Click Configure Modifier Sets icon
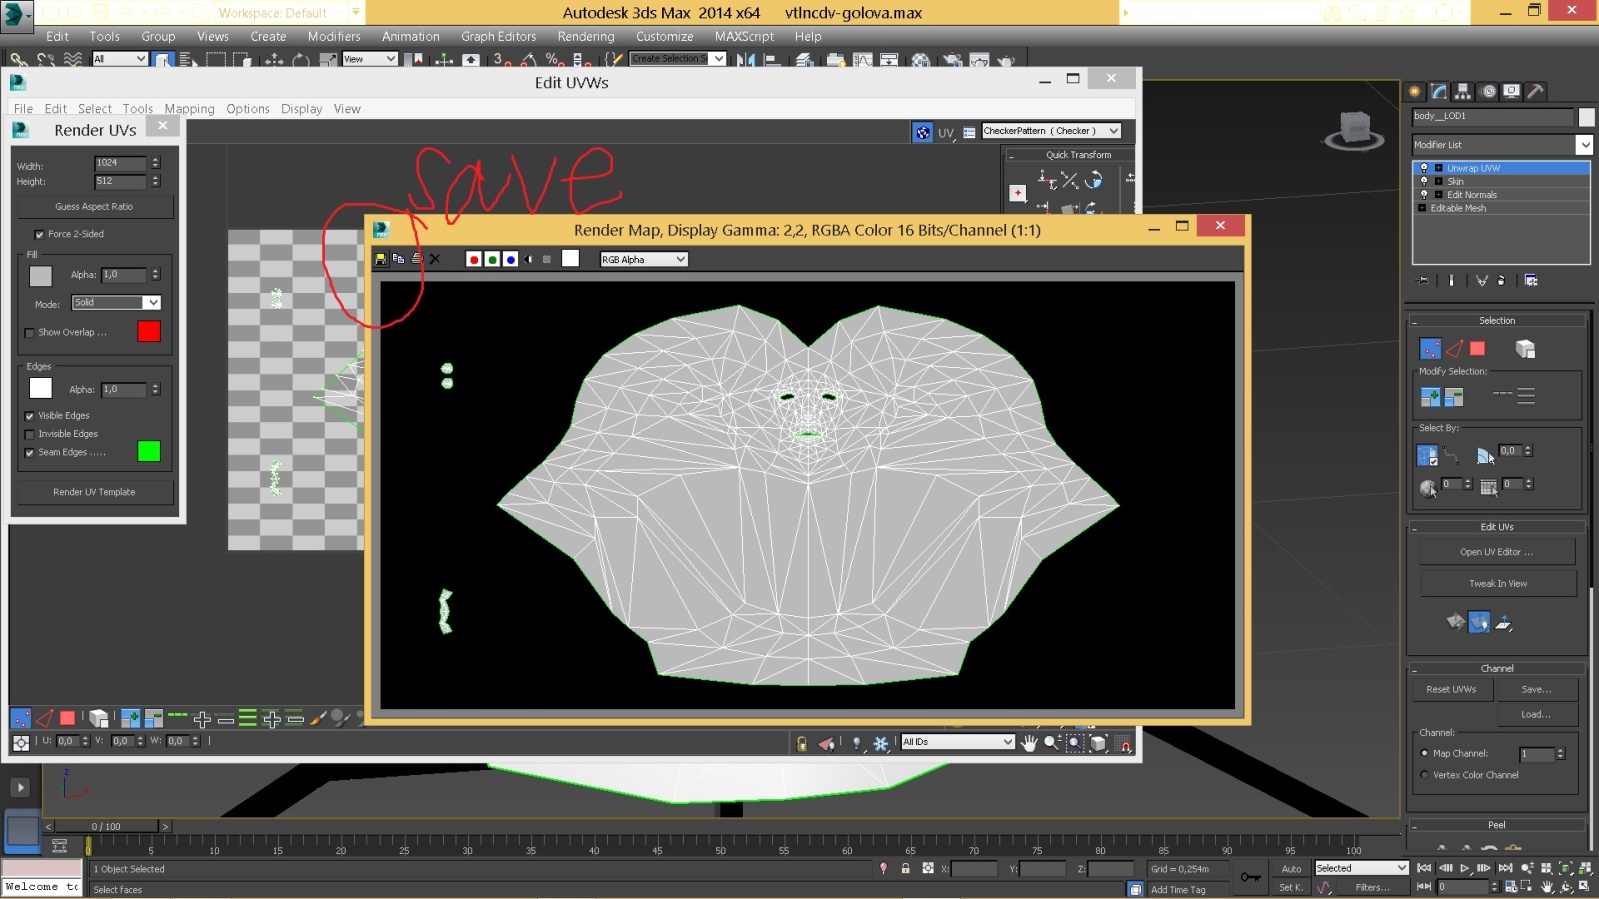The image size is (1599, 899). coord(1531,281)
